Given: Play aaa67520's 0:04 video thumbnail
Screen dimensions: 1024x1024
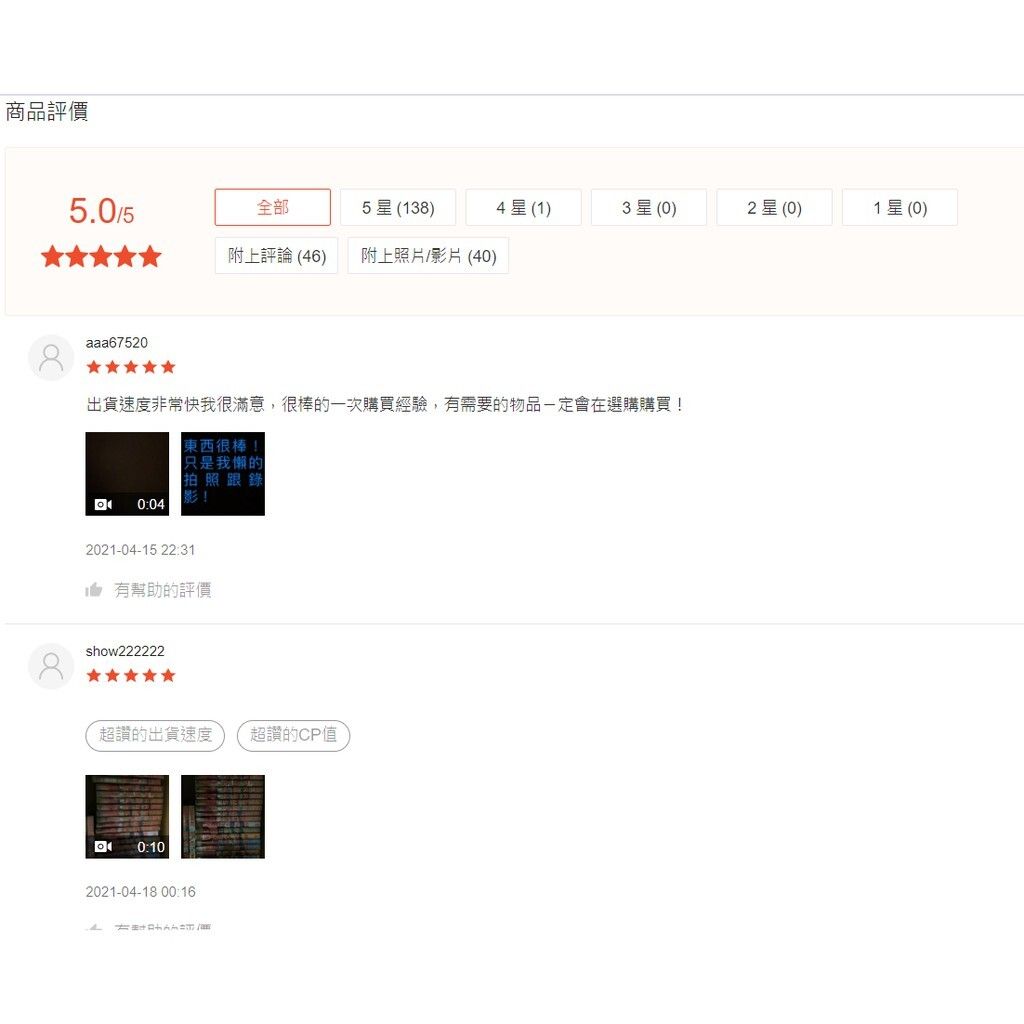Looking at the screenshot, I should [127, 473].
